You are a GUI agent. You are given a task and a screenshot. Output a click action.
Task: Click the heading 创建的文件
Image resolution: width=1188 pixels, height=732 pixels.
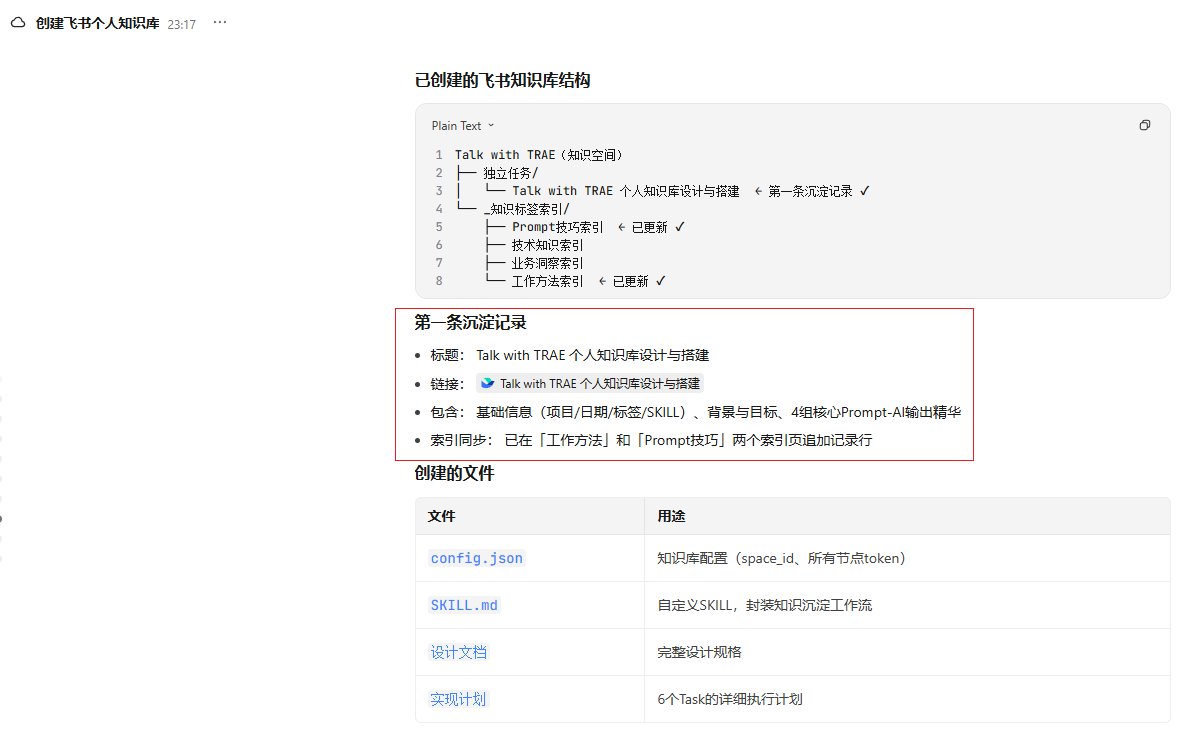[x=455, y=474]
